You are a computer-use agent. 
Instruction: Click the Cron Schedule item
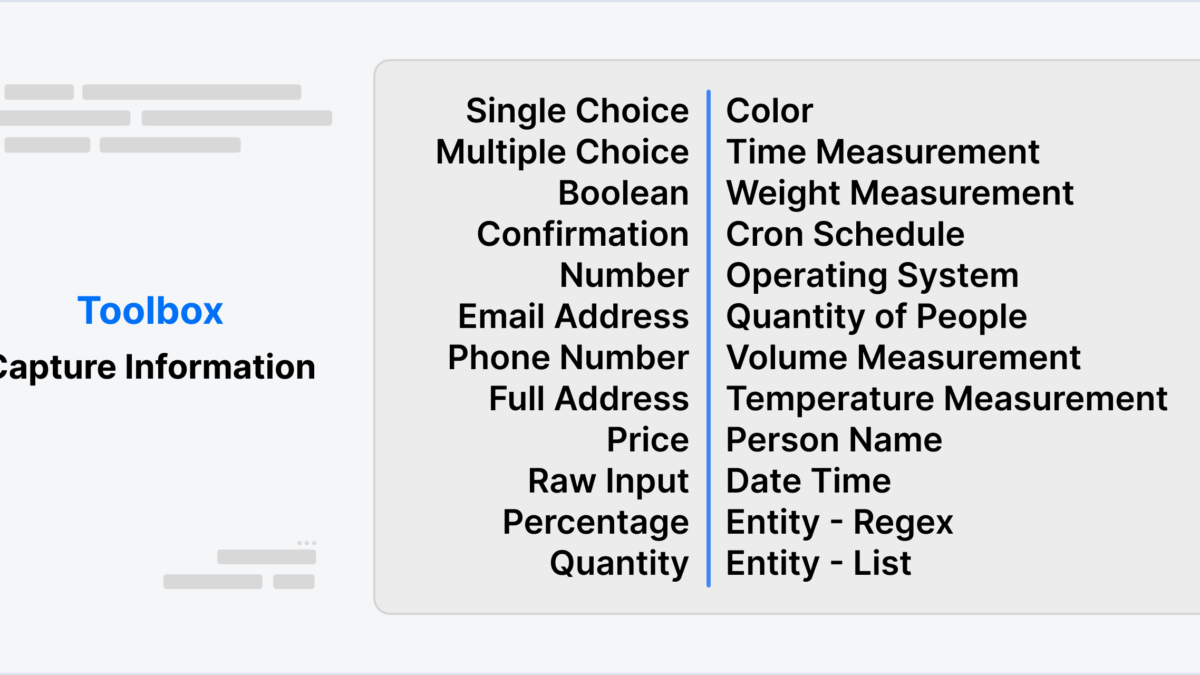pos(845,234)
